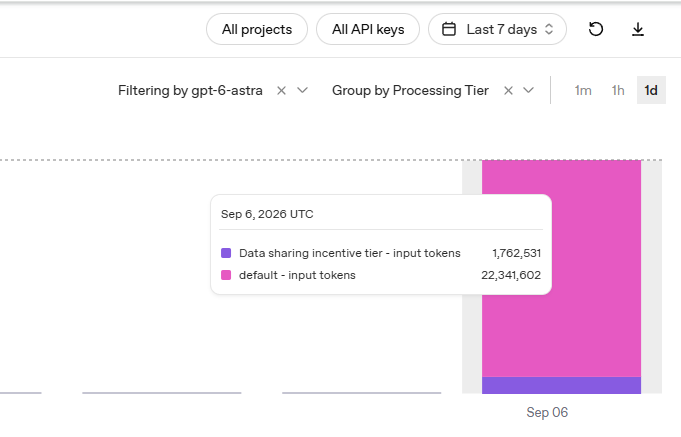Remove the Group by Processing Tier grouping

coord(508,90)
